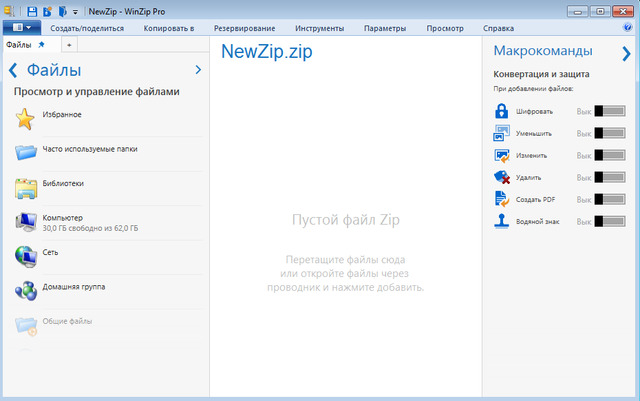The height and width of the screenshot is (401, 640).
Task: Click the right chevron in Файлы header
Action: (198, 70)
